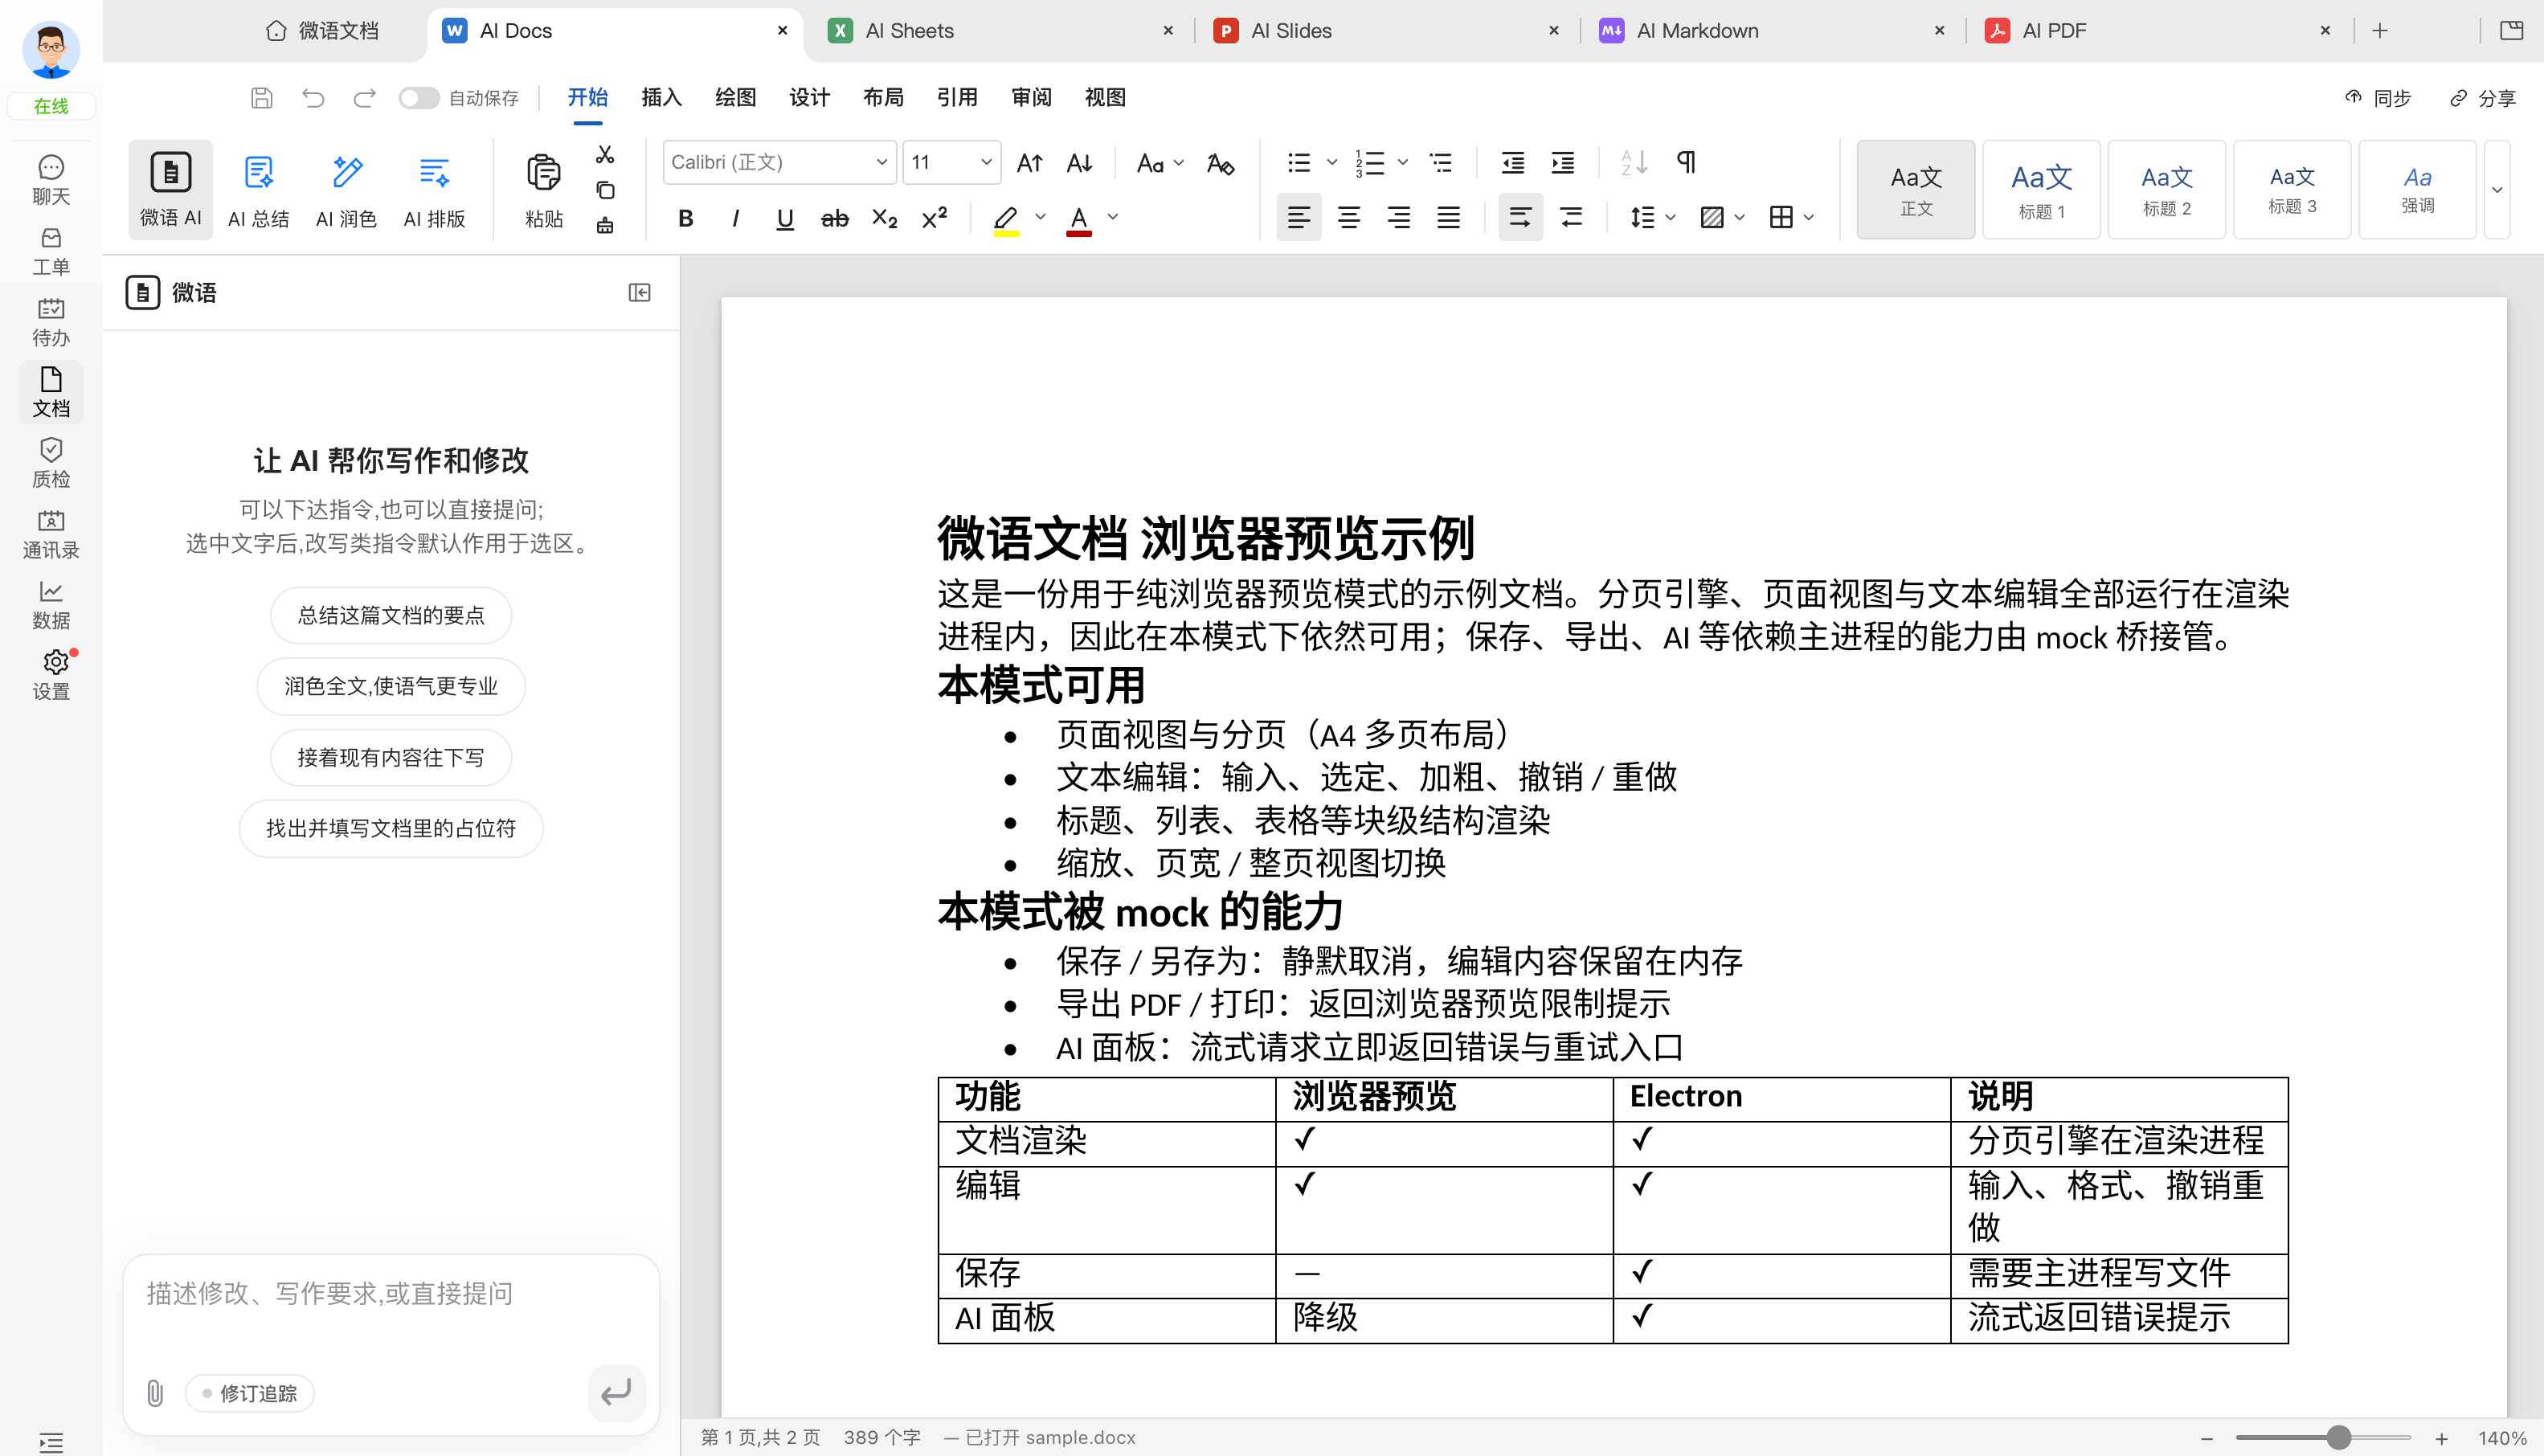Toggle left text alignment
The height and width of the screenshot is (1456, 2544).
click(1299, 218)
